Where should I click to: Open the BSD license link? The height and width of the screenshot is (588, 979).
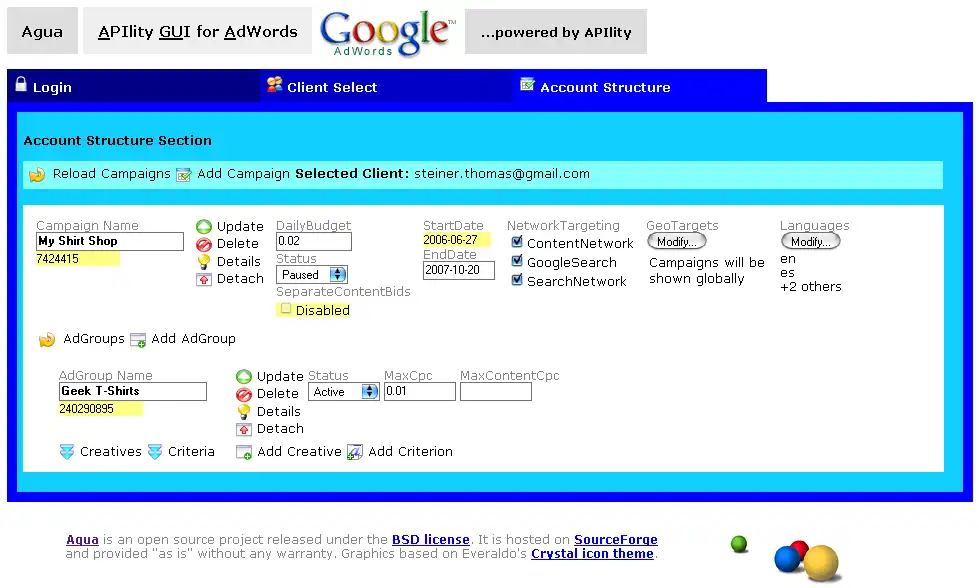click(x=431, y=539)
